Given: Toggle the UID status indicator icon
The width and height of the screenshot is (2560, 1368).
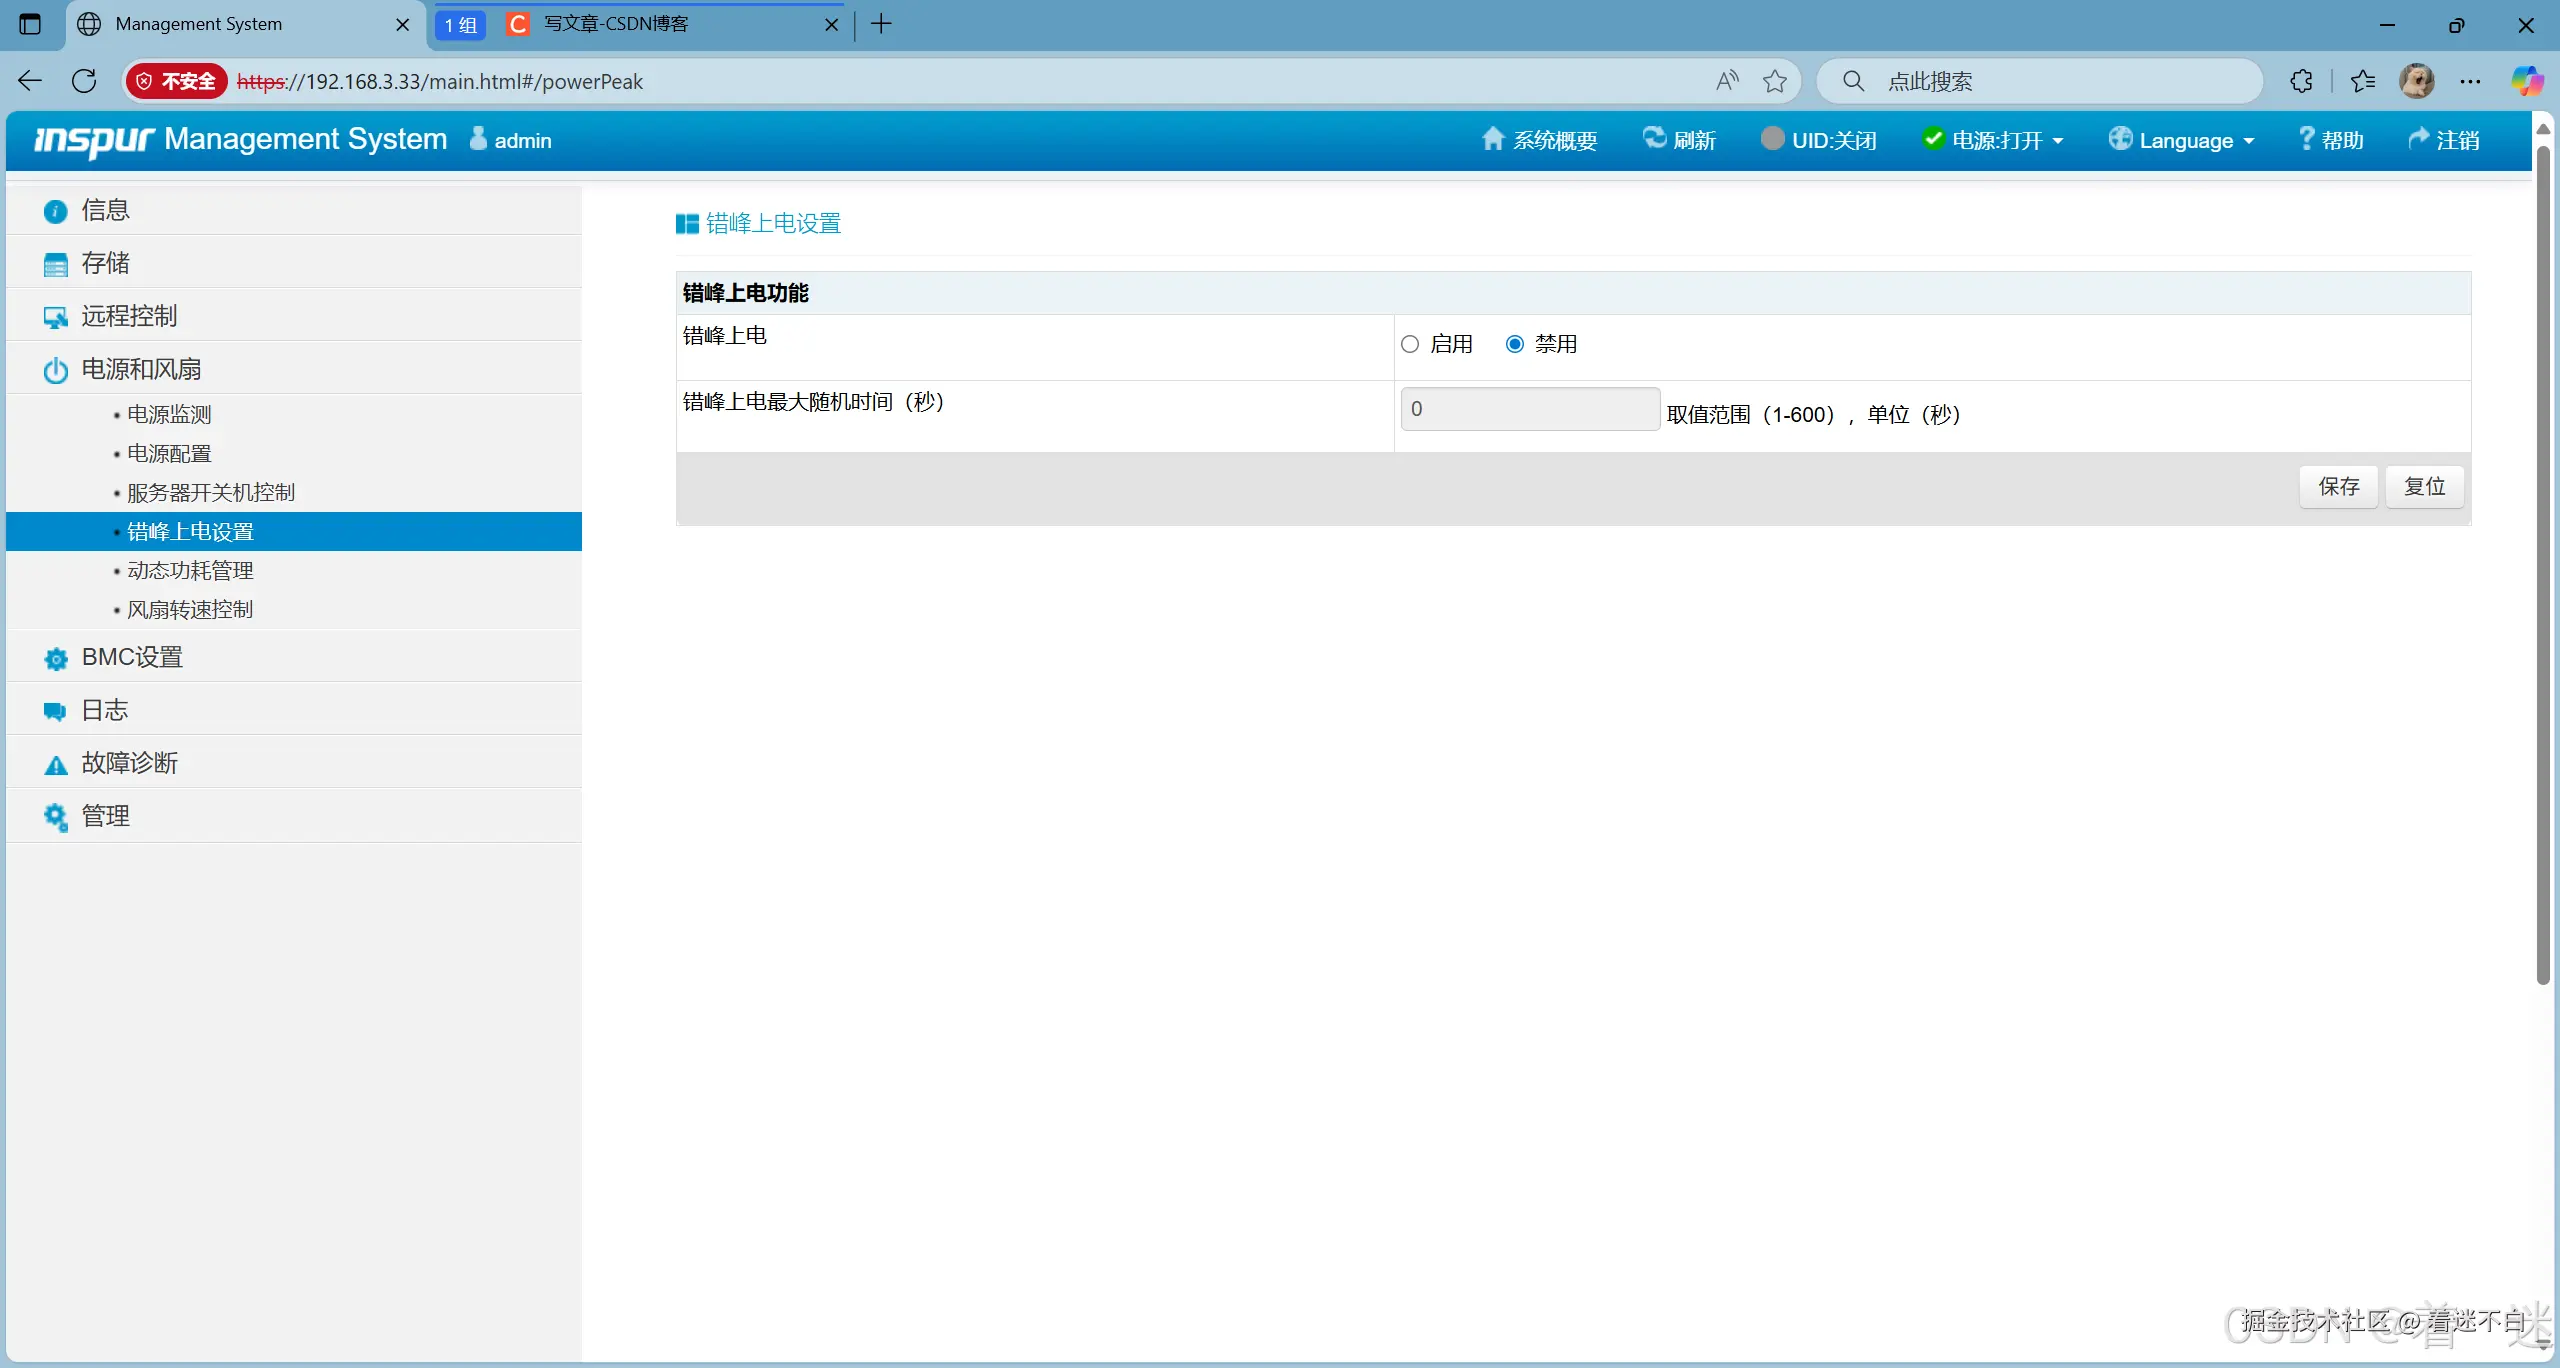Looking at the screenshot, I should [1772, 139].
